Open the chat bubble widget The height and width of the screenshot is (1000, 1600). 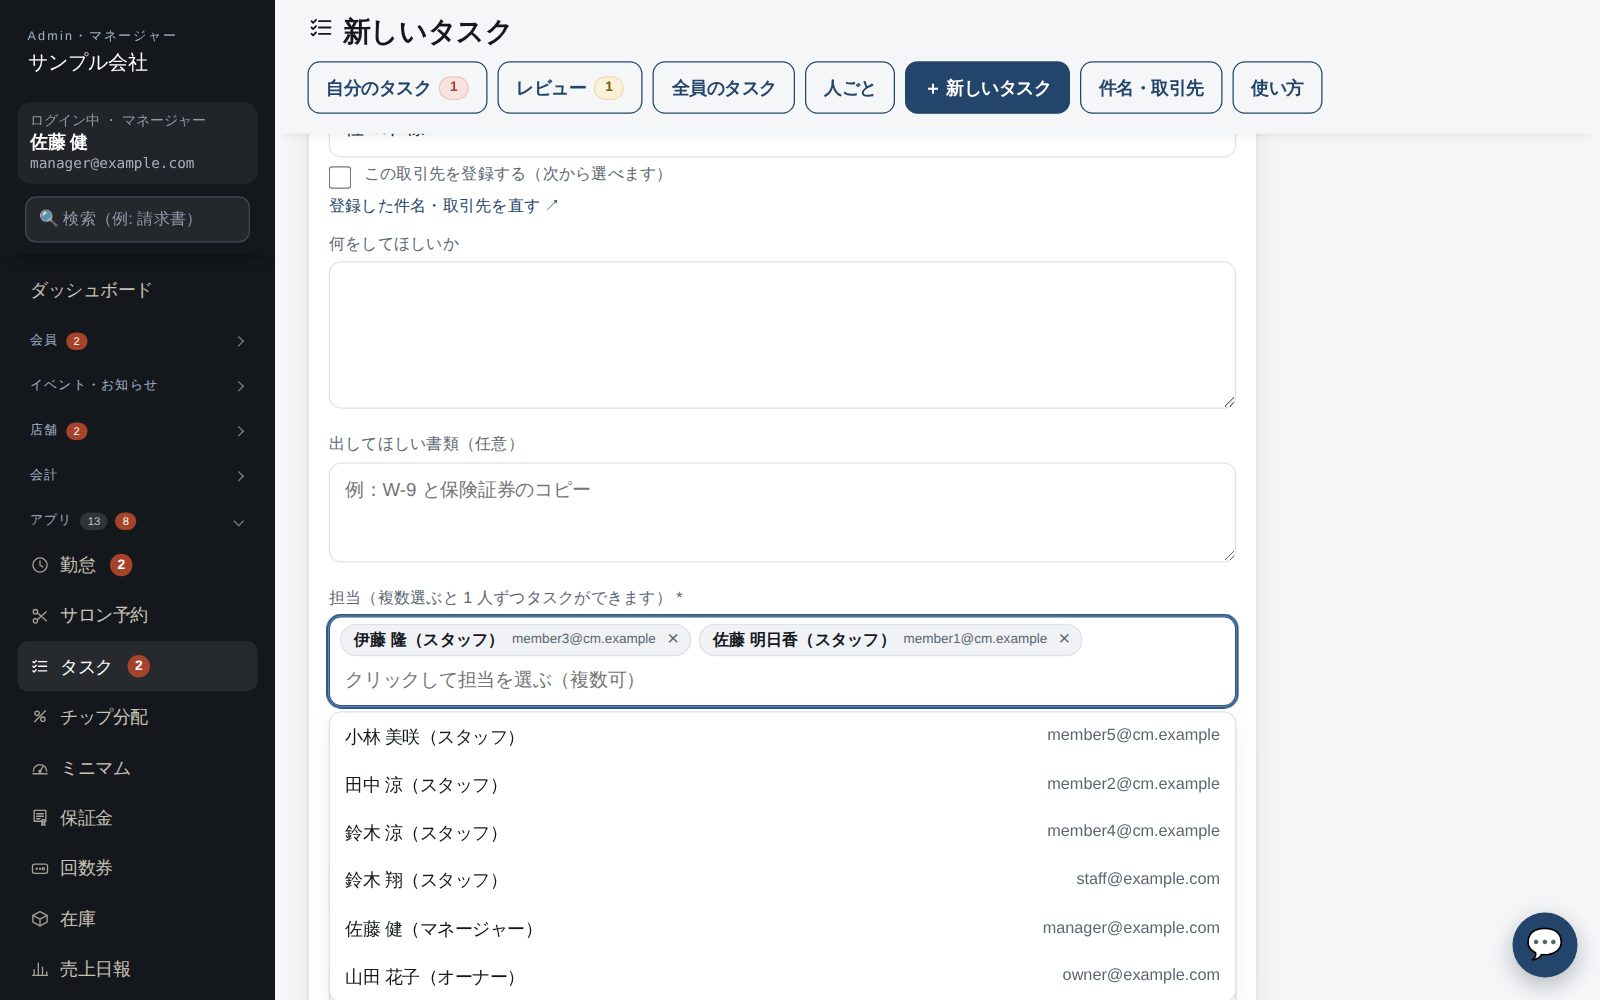[1544, 944]
